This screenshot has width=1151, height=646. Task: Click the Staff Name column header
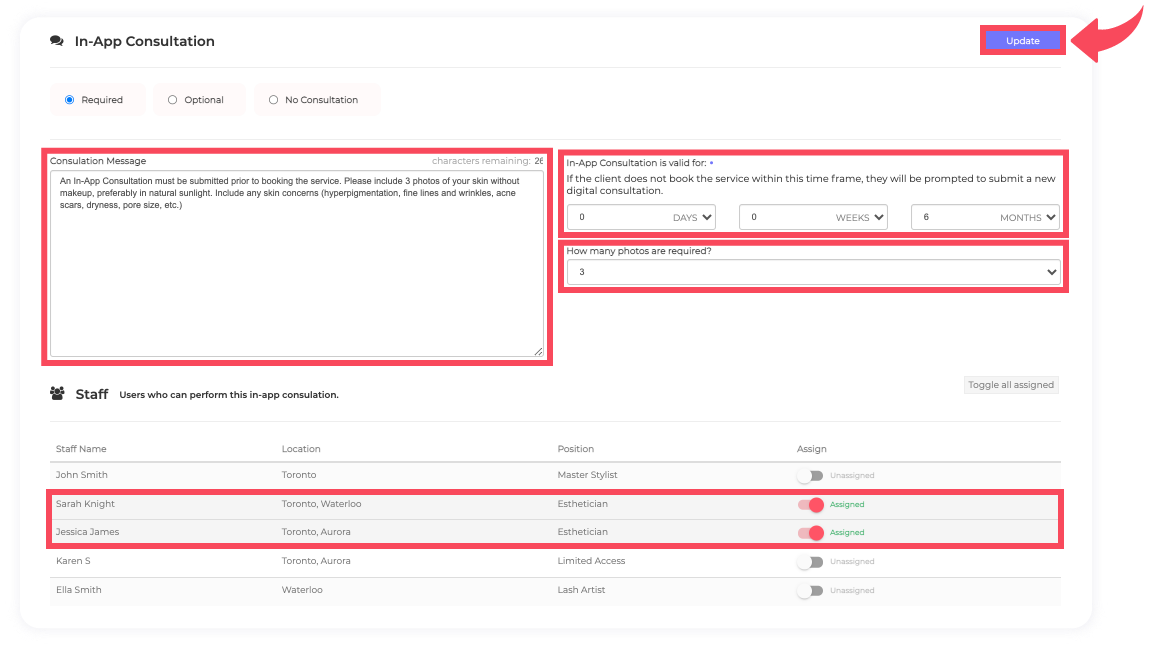(x=81, y=449)
